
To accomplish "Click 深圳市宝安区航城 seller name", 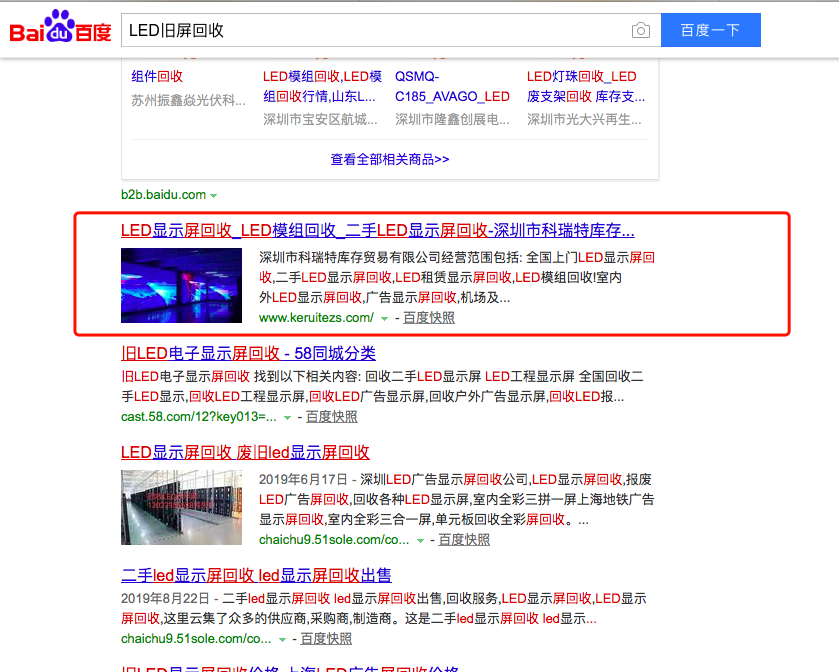I will 320,120.
